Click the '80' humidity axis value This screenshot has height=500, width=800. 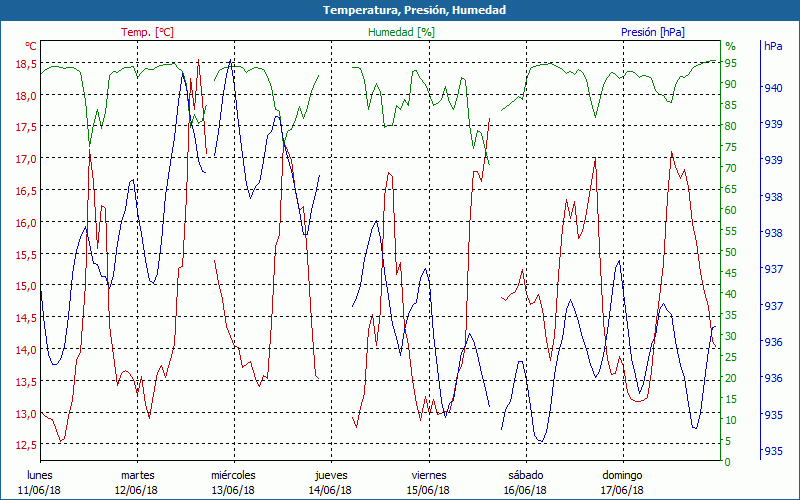click(x=731, y=126)
